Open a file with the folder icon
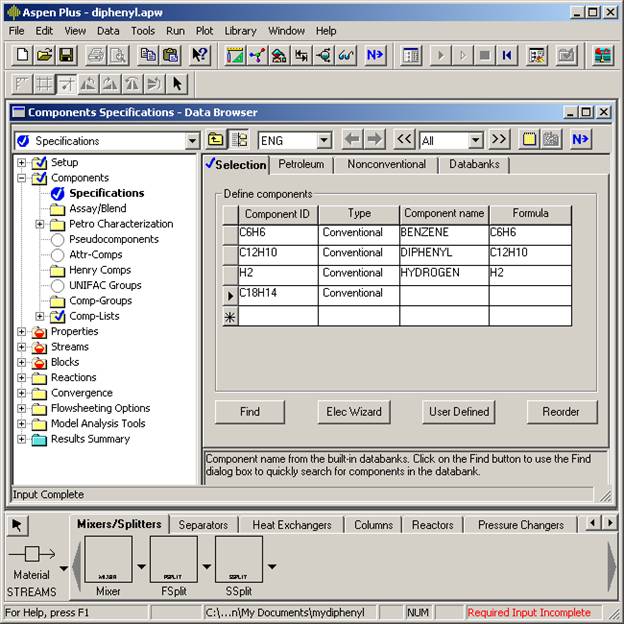Viewport: 624px width, 624px height. pos(44,55)
